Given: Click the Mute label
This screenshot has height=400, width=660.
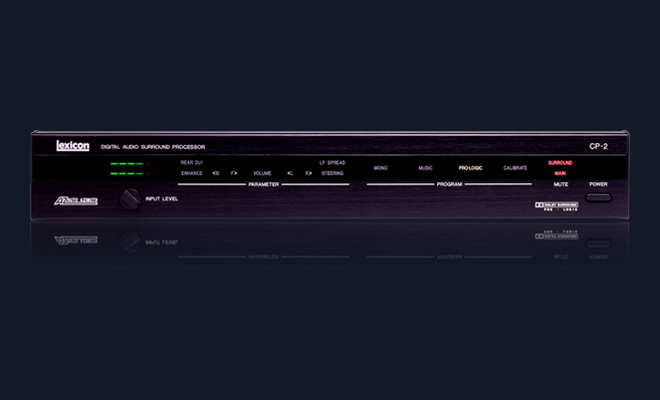Looking at the screenshot, I should point(561,184).
